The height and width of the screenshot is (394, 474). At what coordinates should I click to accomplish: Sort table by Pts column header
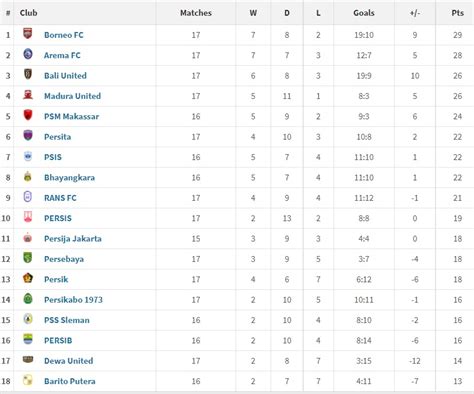point(457,13)
